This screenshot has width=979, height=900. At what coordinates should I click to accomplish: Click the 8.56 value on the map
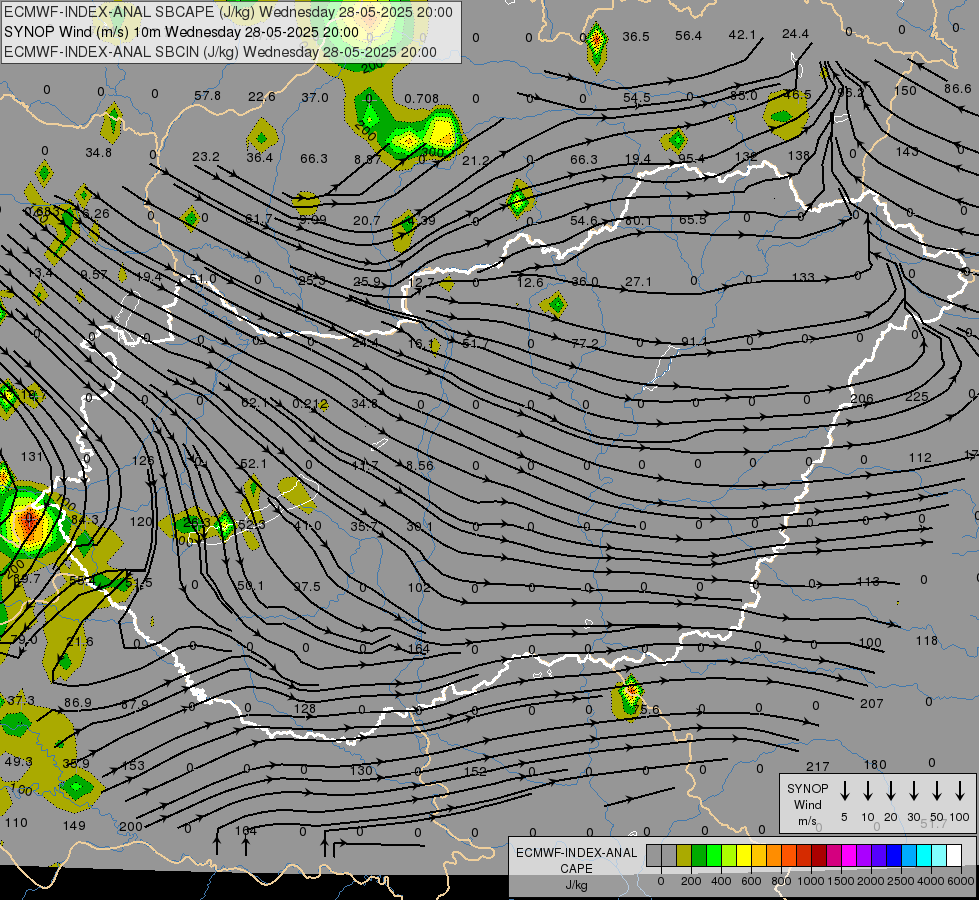coord(420,465)
